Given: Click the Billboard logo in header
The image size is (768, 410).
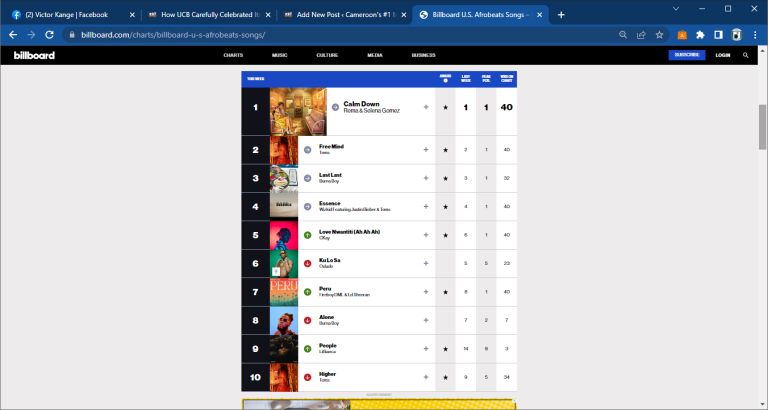Looking at the screenshot, I should (x=32, y=56).
